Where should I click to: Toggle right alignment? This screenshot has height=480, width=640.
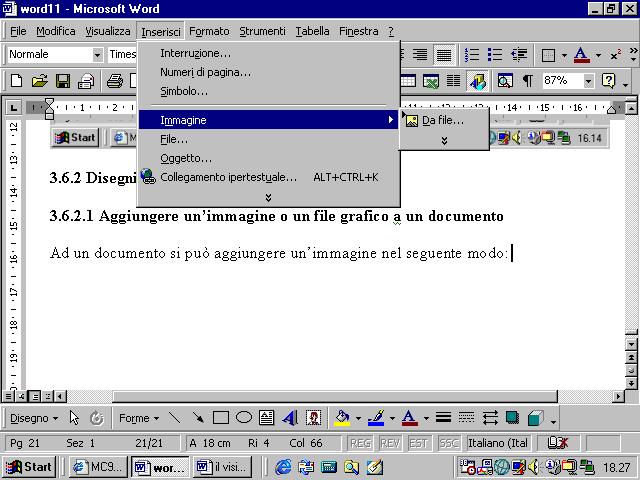click(x=420, y=54)
